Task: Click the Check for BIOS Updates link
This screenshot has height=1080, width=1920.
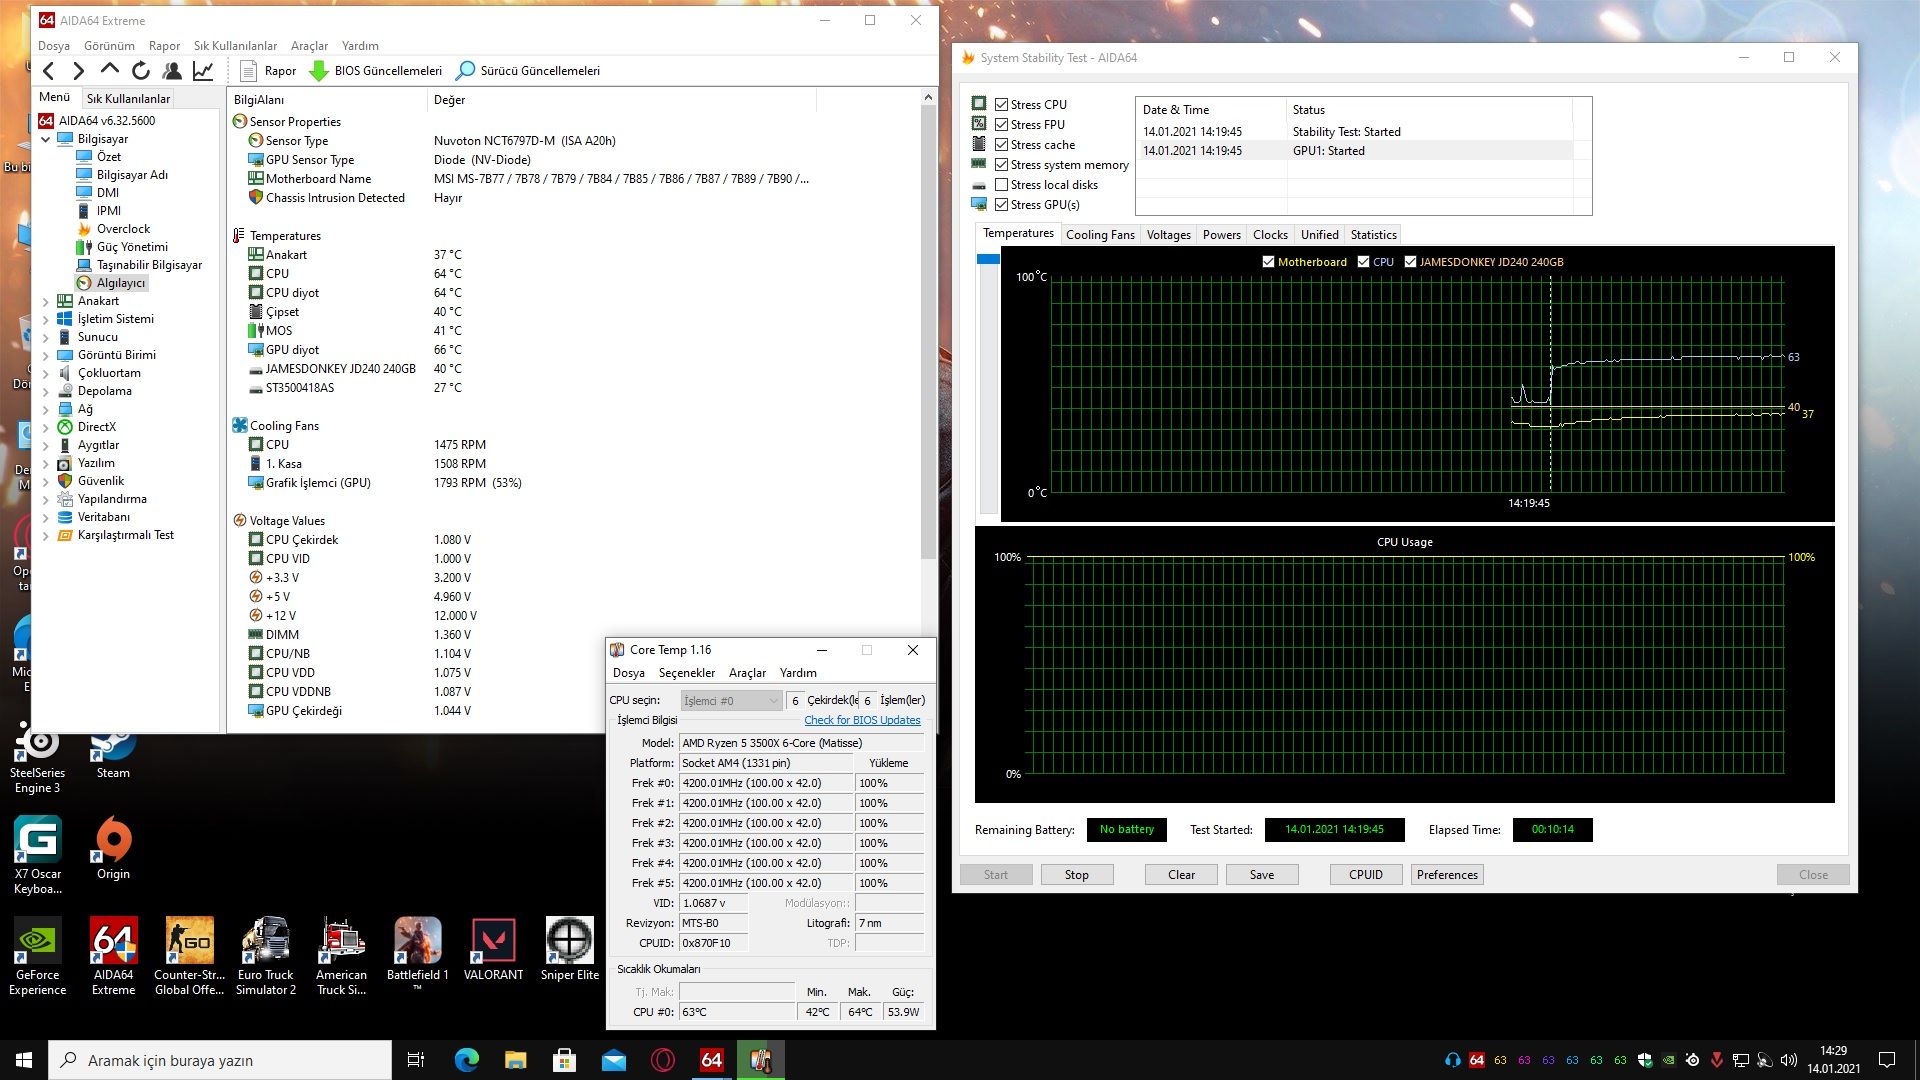Action: (x=862, y=720)
